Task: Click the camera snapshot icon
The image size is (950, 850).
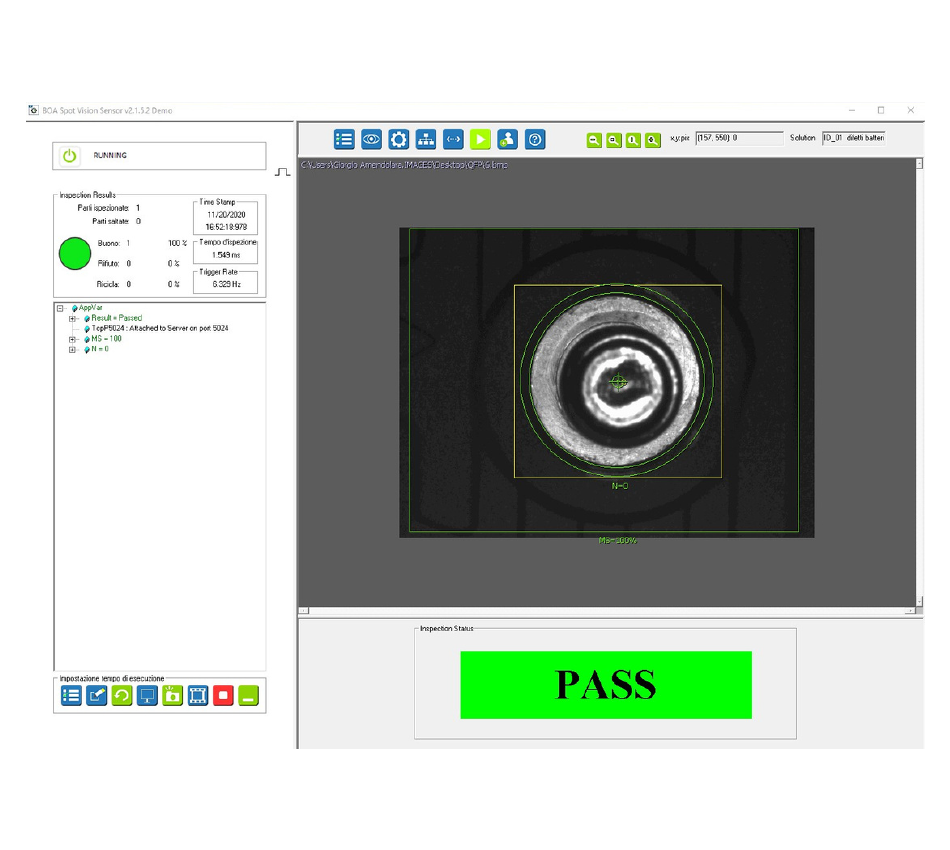Action: [x=173, y=696]
